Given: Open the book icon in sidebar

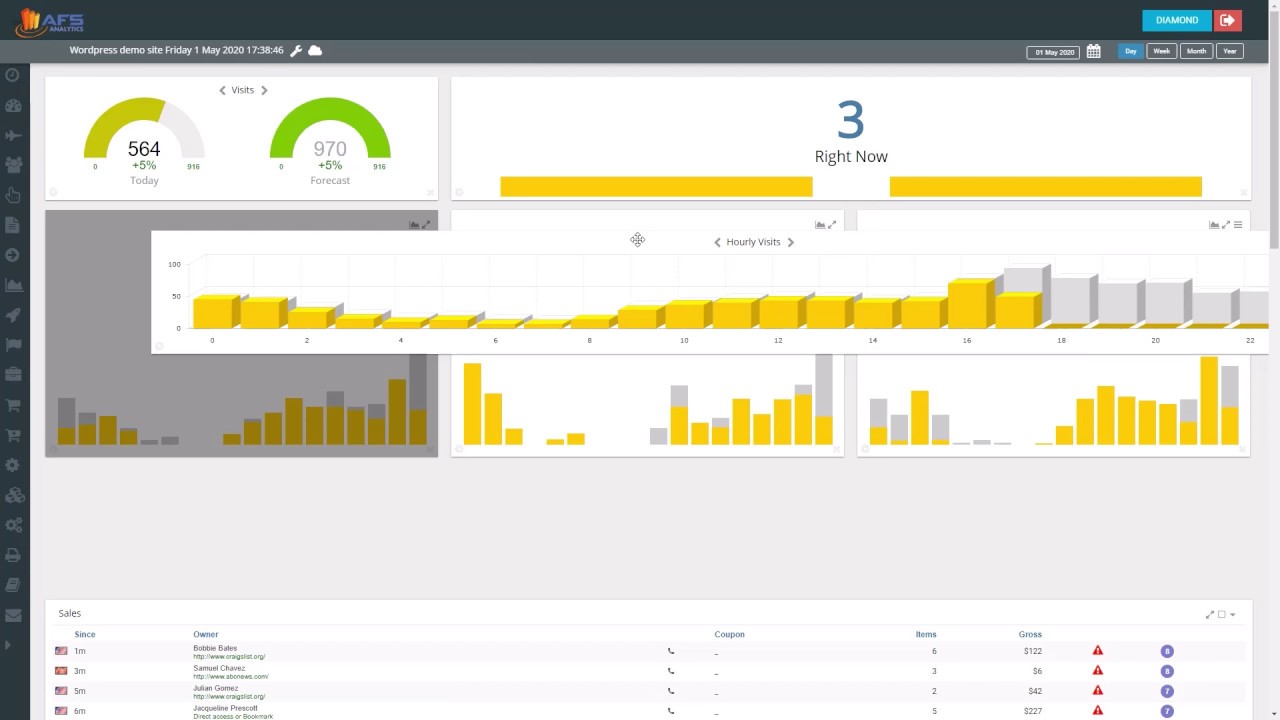Looking at the screenshot, I should click(13, 585).
